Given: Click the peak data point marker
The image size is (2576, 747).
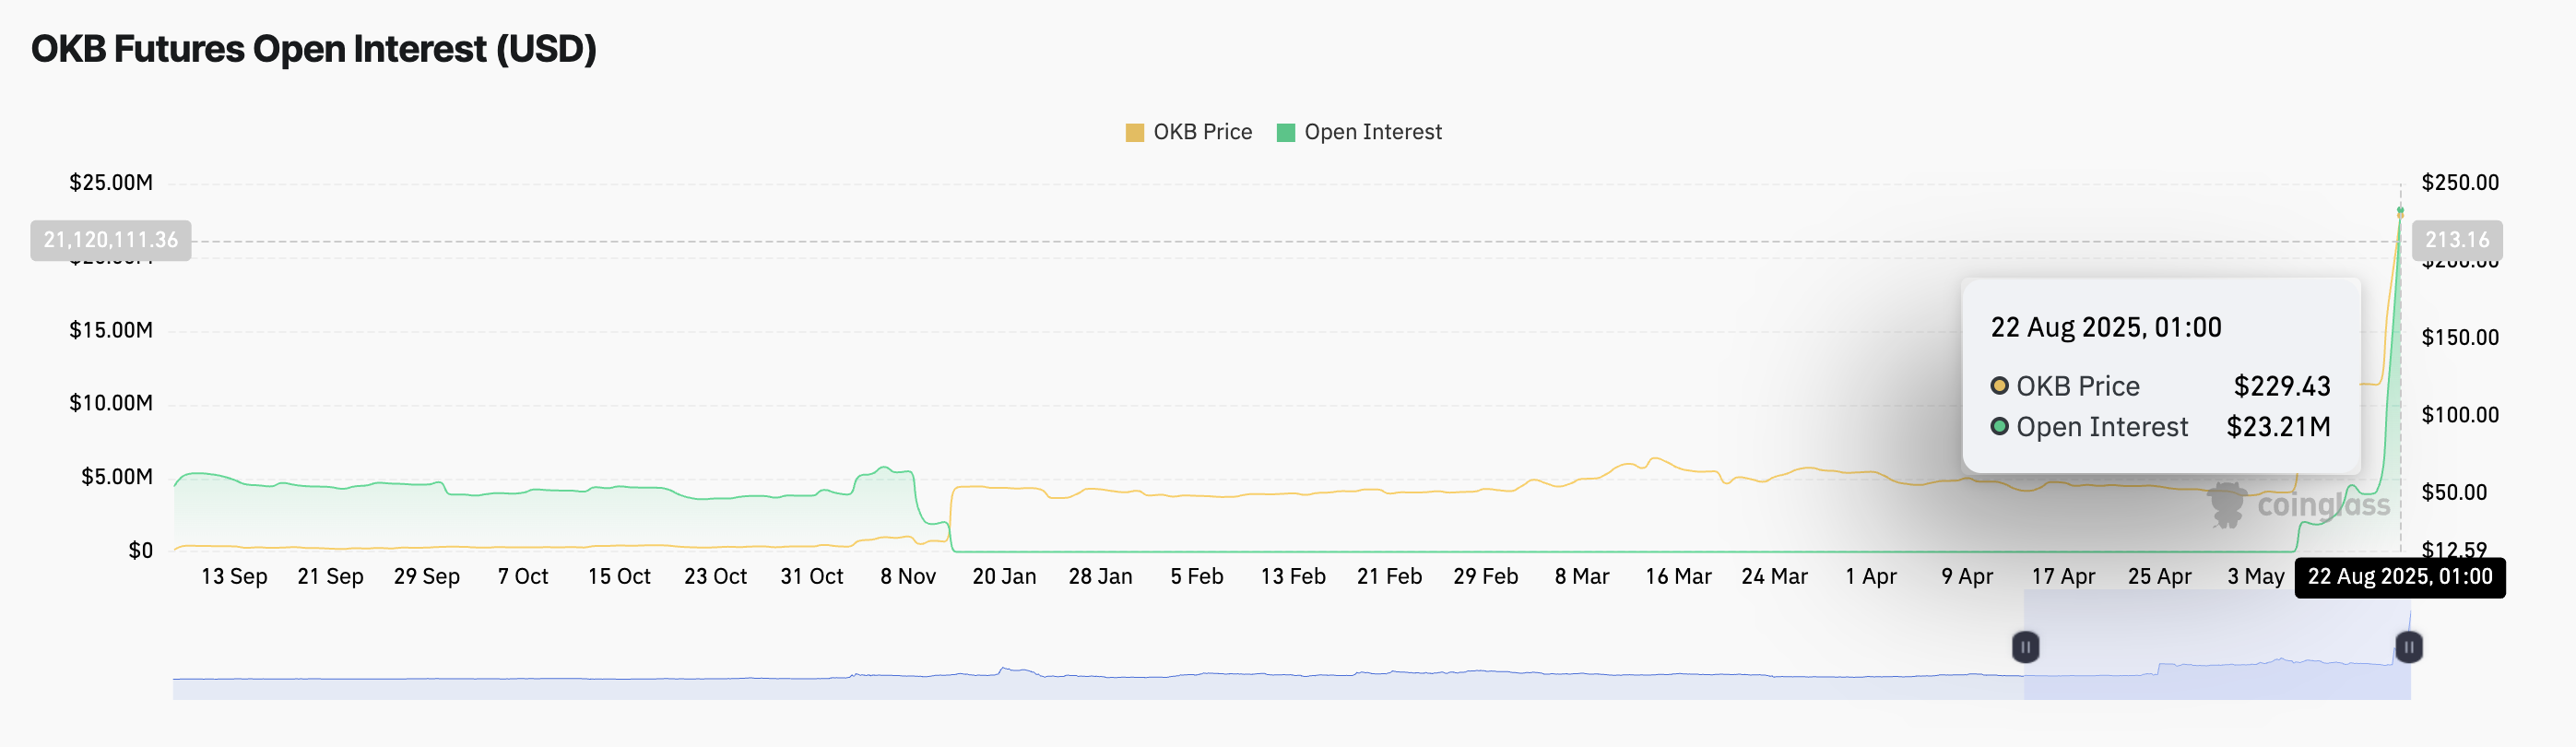Looking at the screenshot, I should [x=2400, y=211].
